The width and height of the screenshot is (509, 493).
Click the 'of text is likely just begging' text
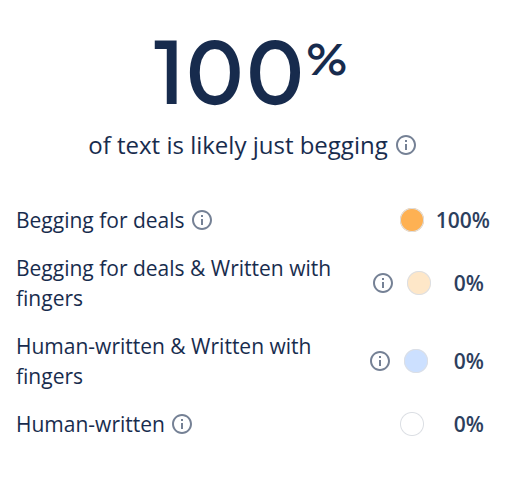click(x=238, y=146)
